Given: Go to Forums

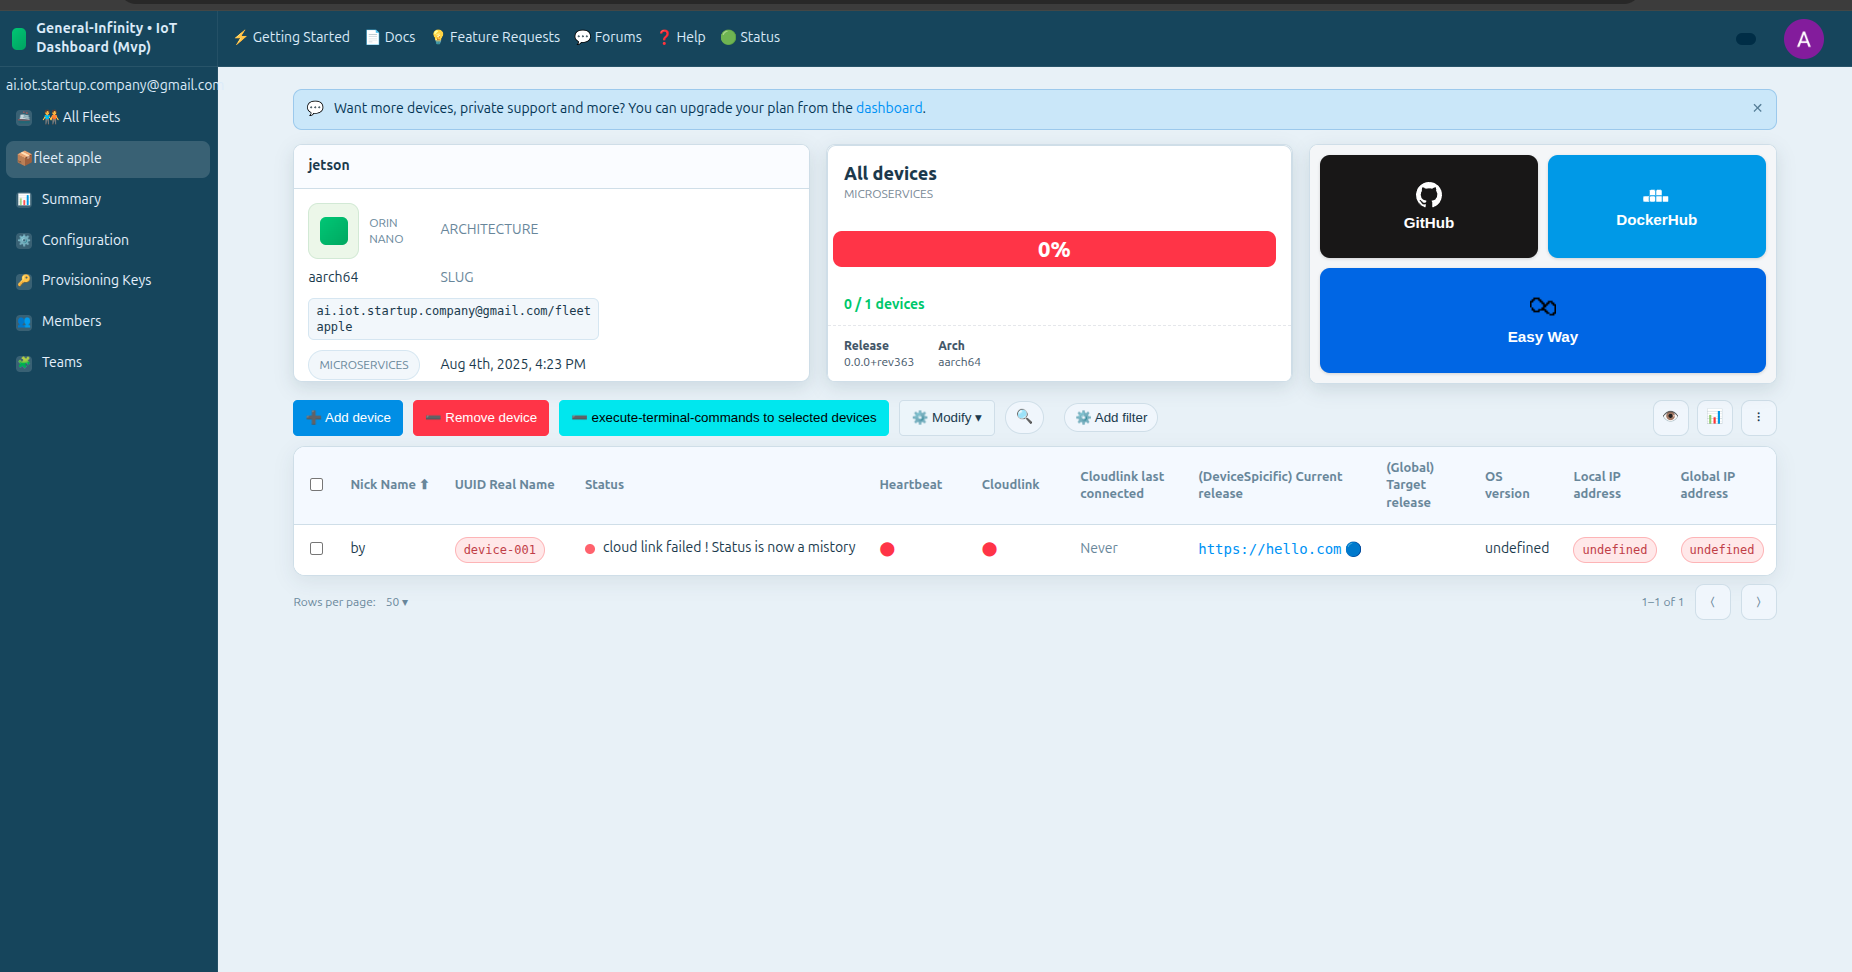Looking at the screenshot, I should point(608,37).
